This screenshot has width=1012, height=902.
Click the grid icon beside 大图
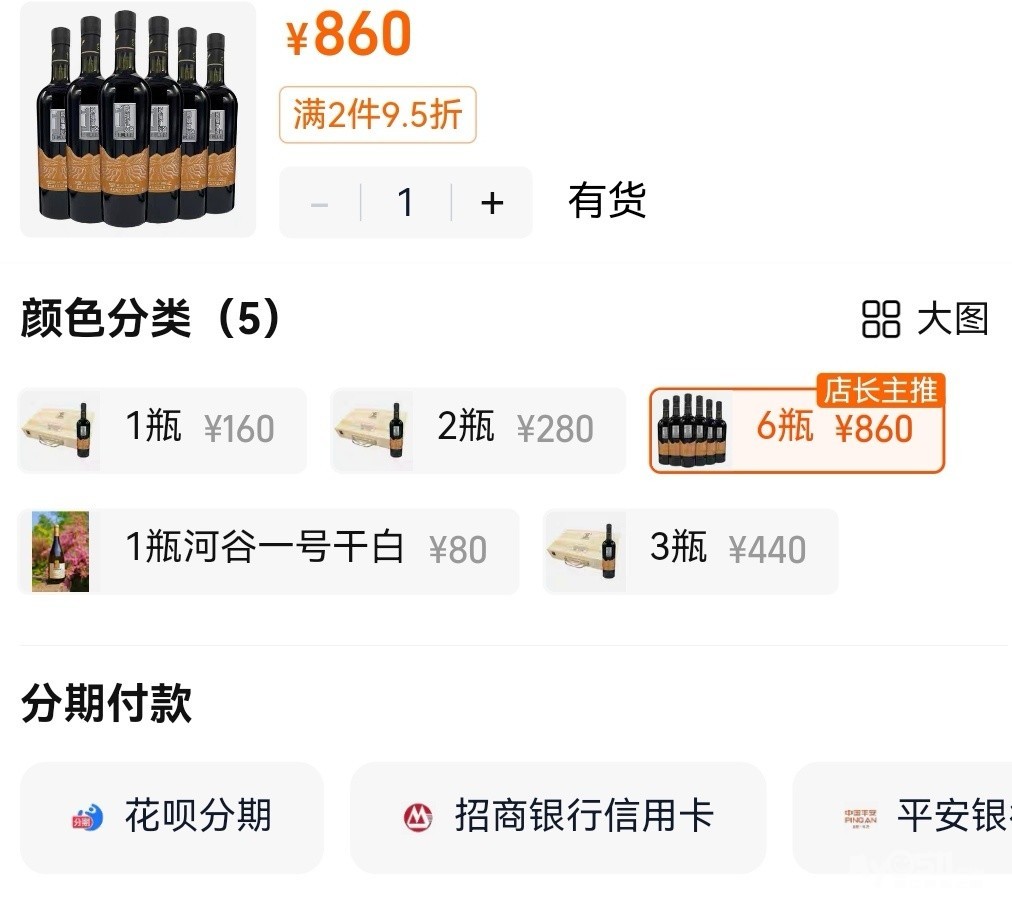tap(881, 319)
